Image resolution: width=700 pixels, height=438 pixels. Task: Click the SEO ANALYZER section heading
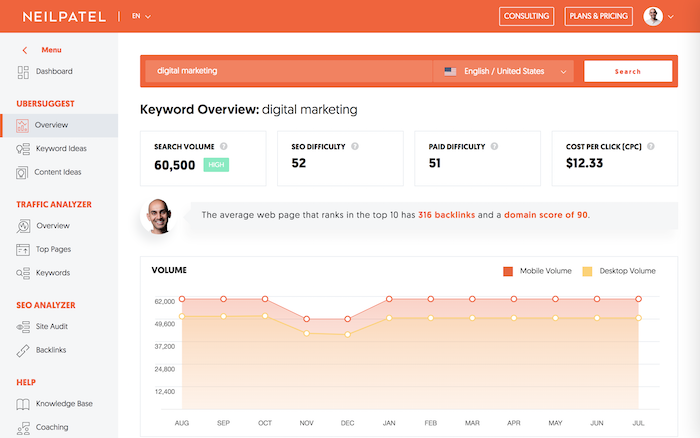tap(46, 305)
